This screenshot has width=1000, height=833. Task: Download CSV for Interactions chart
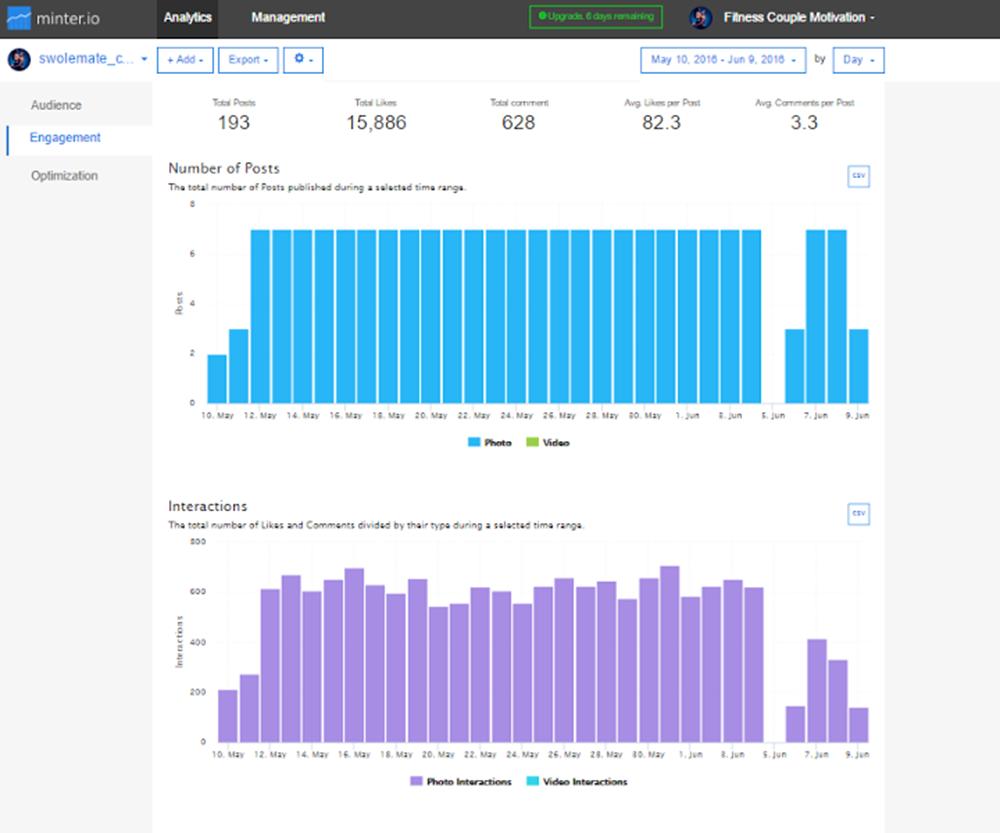click(x=857, y=514)
